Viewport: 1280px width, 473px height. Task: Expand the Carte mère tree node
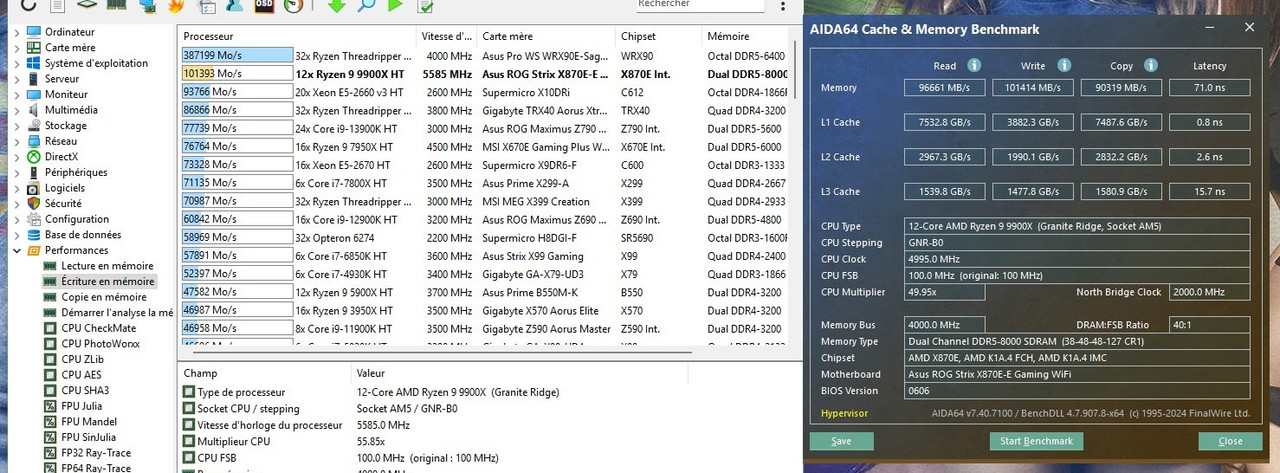click(x=17, y=48)
